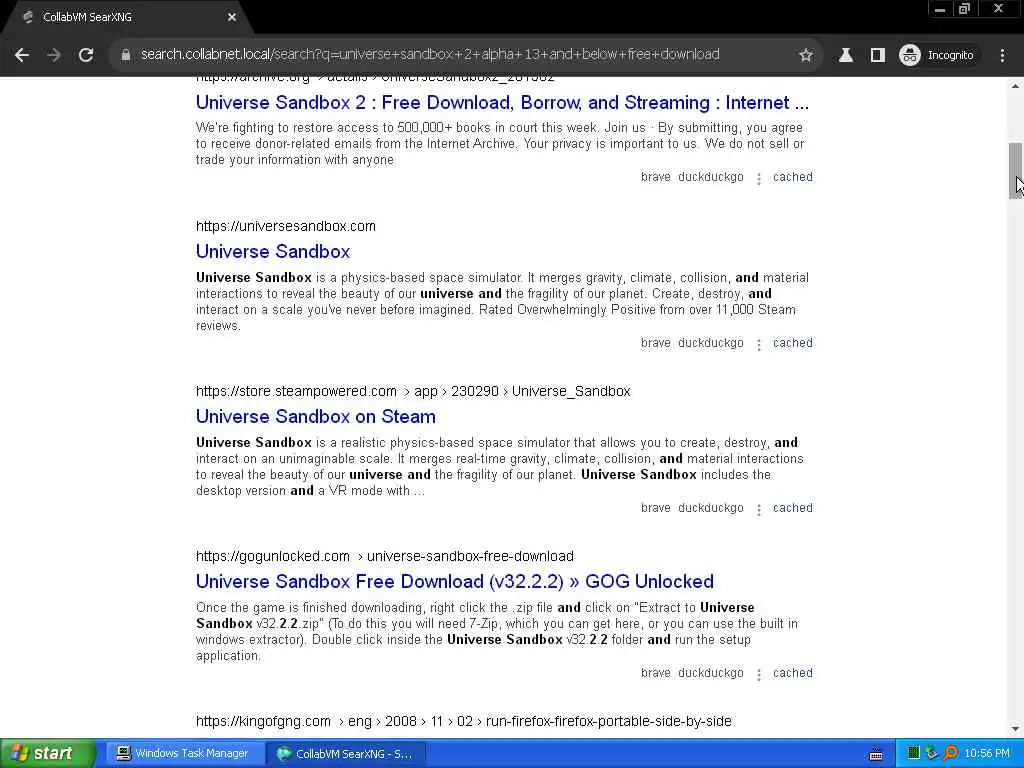The height and width of the screenshot is (768, 1024).
Task: Open options dots beside Internet Archive result engines
Action: tap(758, 178)
